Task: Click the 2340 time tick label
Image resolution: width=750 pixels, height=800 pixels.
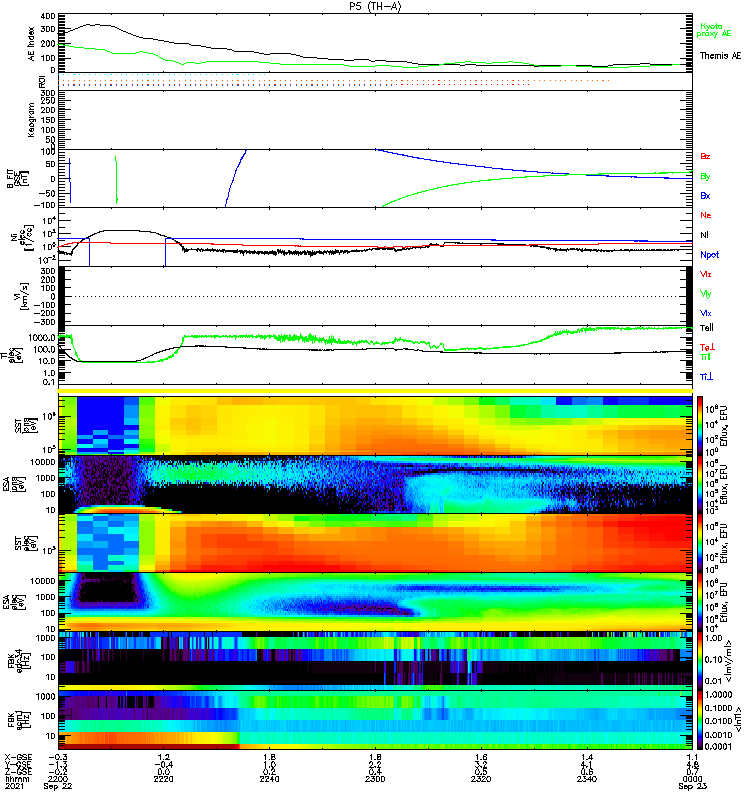Action: 587,779
